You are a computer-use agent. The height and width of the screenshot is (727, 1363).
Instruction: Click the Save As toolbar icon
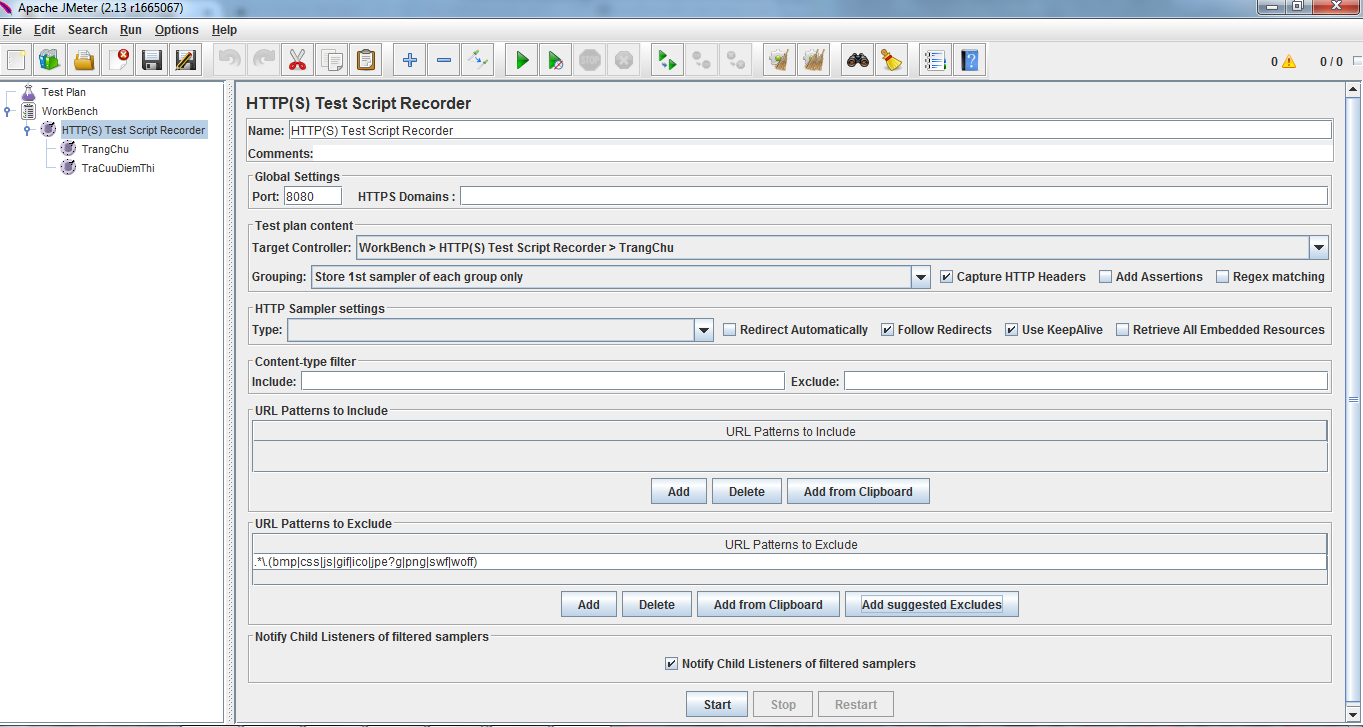[186, 60]
